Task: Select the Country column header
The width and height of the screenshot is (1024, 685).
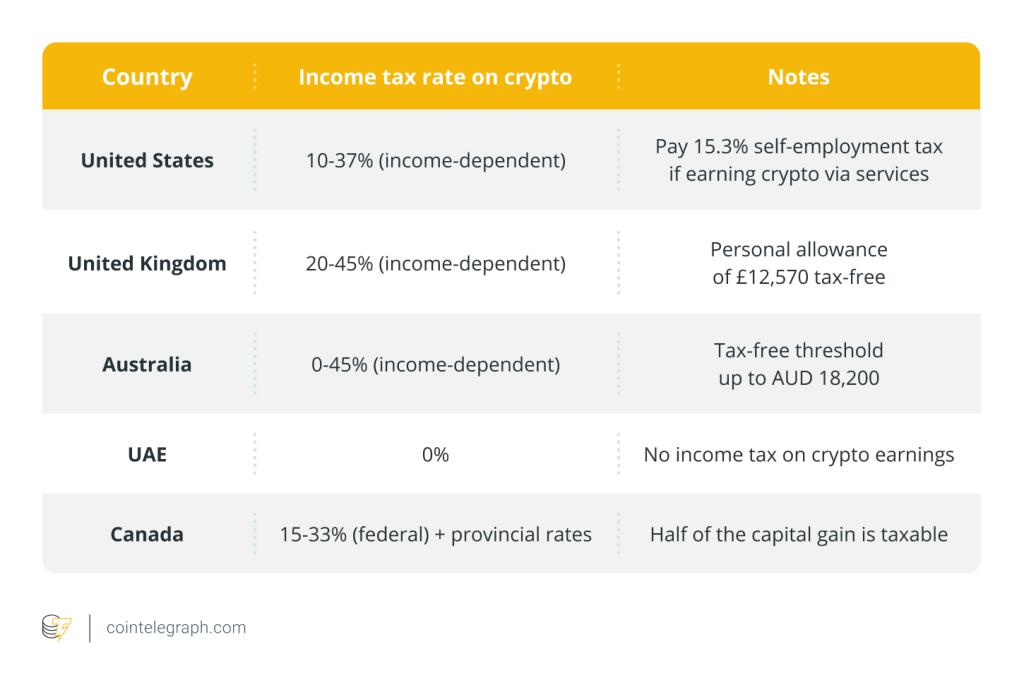Action: click(147, 77)
